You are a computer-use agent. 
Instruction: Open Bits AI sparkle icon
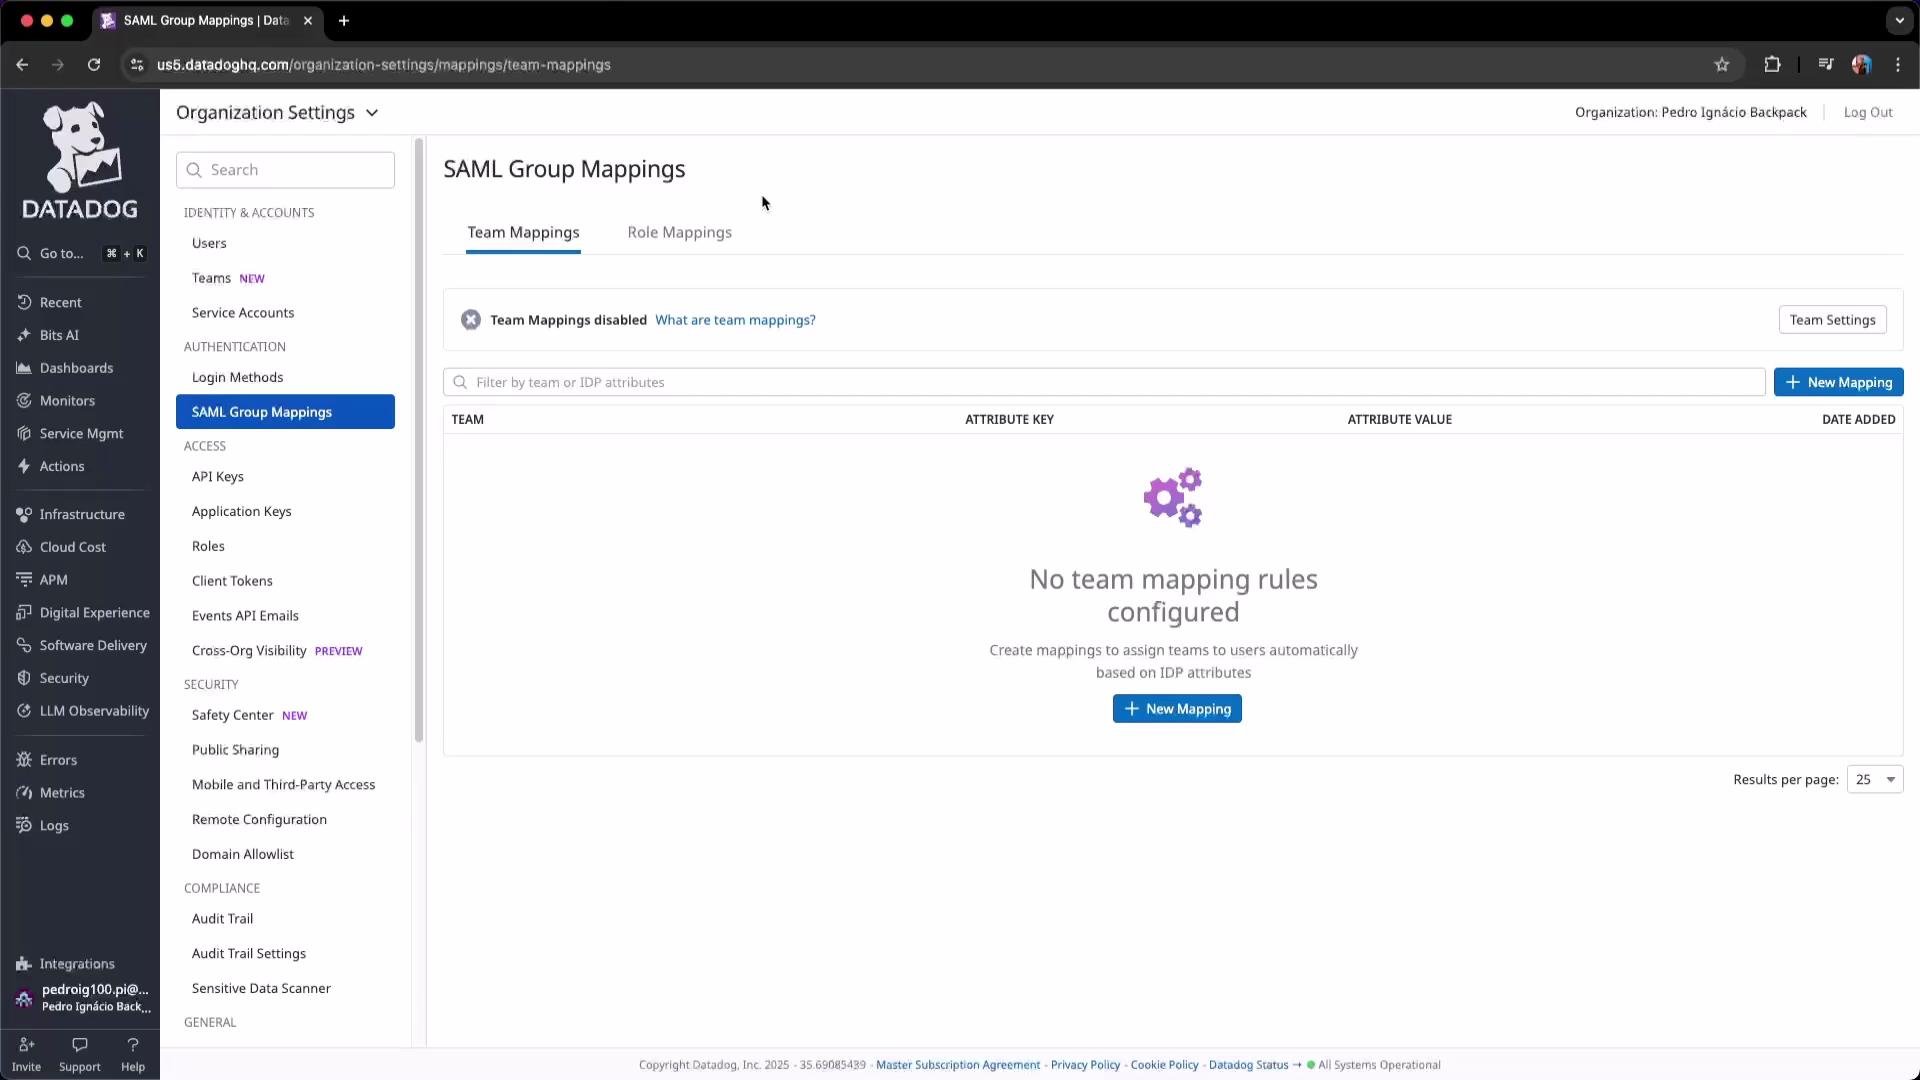[x=24, y=335]
